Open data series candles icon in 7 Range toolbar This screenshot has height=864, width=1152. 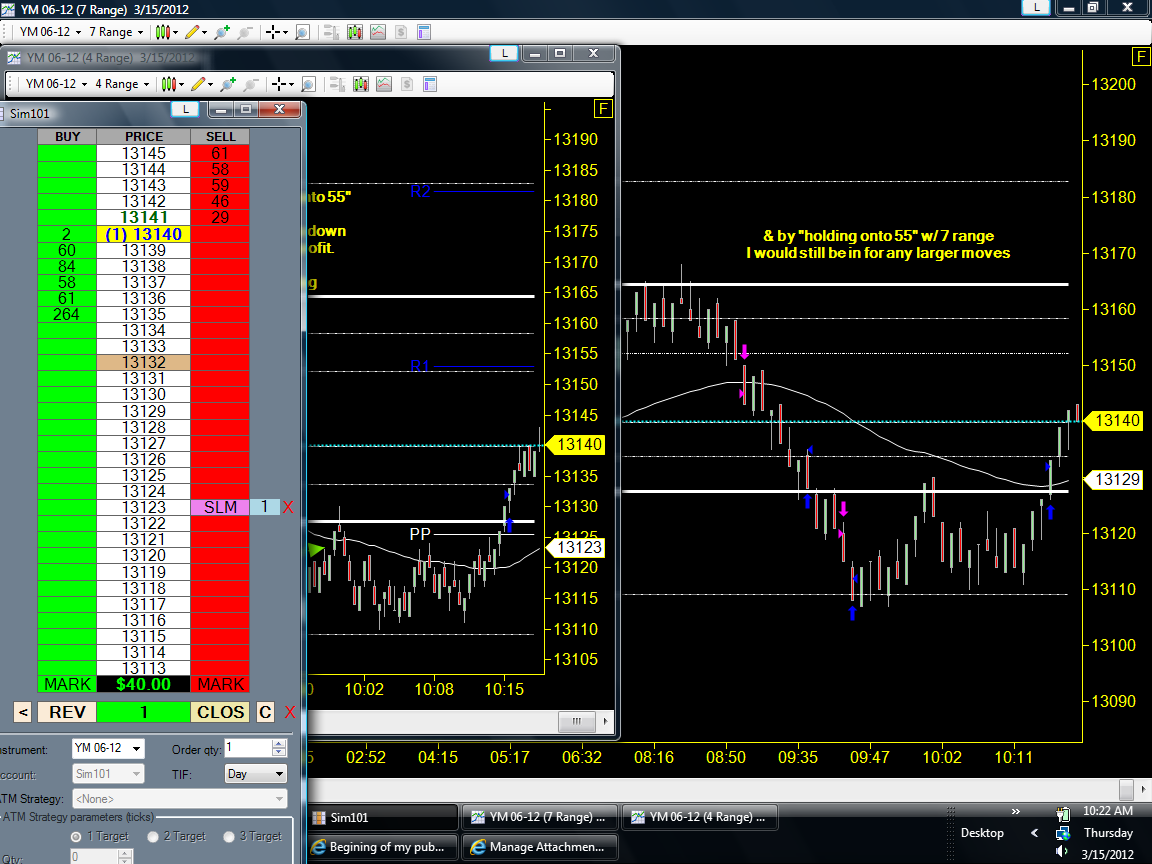click(355, 32)
